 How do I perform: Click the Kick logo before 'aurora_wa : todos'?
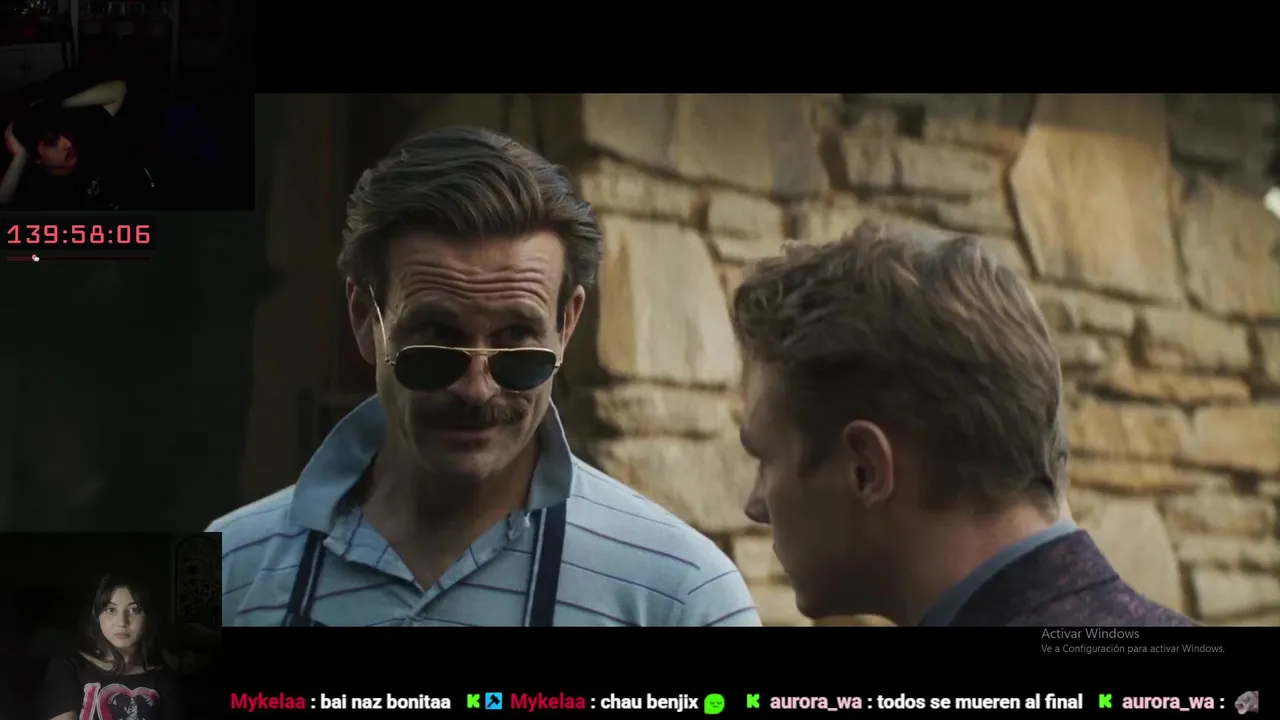(753, 702)
